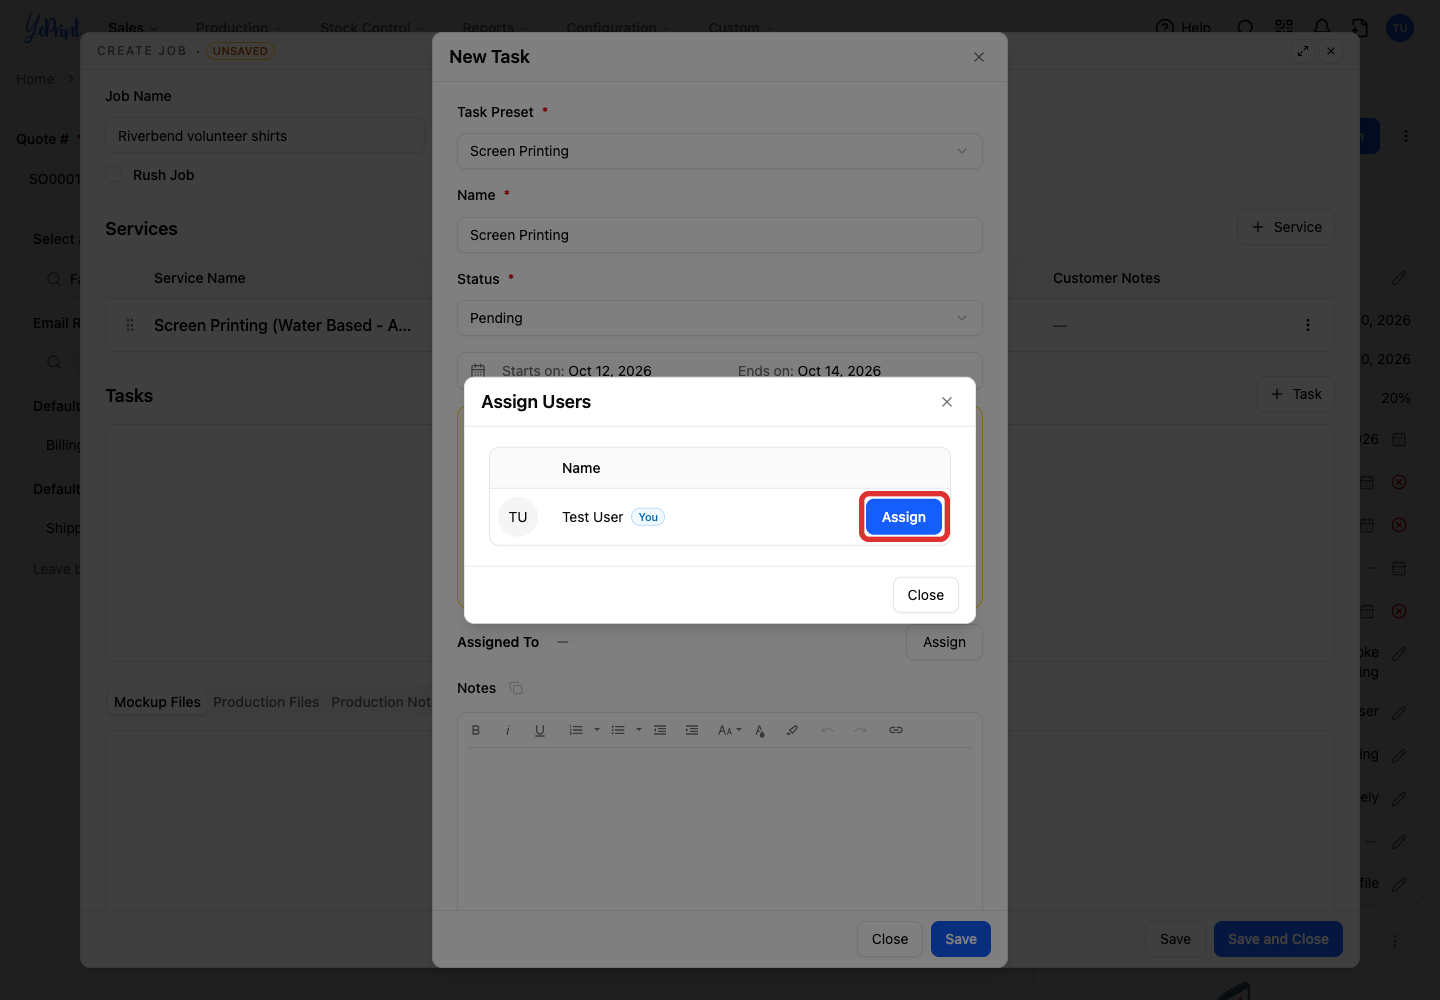The image size is (1440, 1000).
Task: Click increase indent icon in Notes toolbar
Action: click(x=692, y=730)
